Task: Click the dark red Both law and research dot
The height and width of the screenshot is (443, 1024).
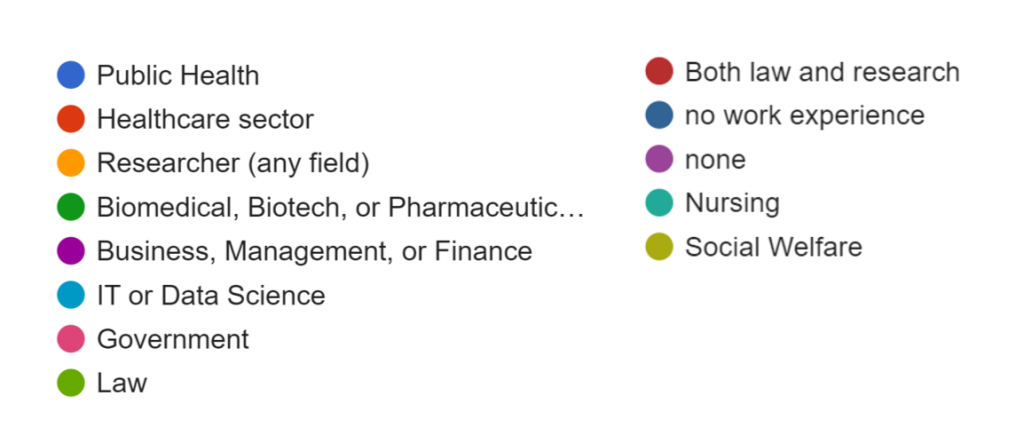Action: tap(659, 71)
